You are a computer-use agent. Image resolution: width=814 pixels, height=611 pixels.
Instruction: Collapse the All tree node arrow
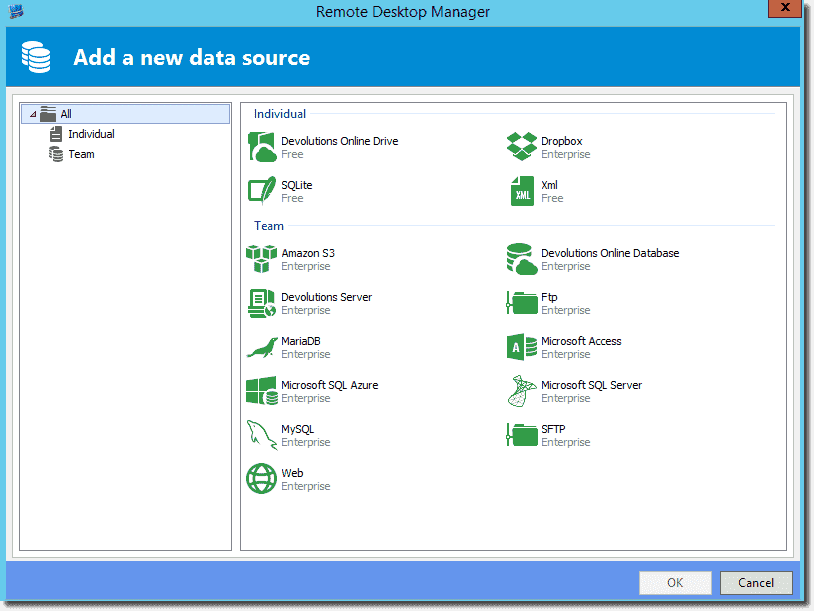(33, 114)
